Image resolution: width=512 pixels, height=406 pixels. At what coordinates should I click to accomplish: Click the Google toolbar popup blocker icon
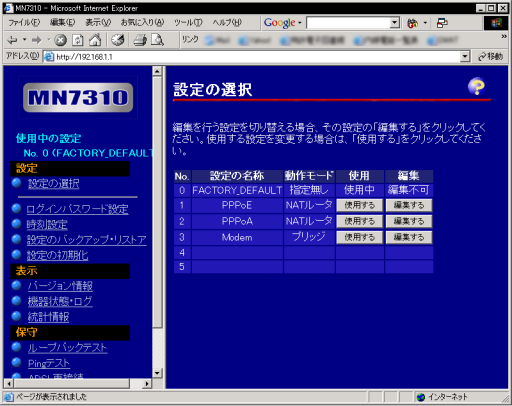(x=442, y=23)
